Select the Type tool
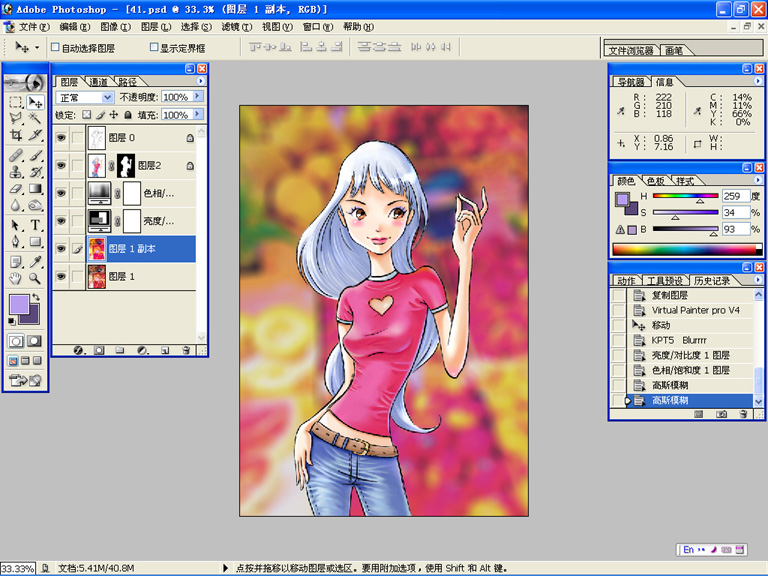This screenshot has width=768, height=576. coord(34,225)
